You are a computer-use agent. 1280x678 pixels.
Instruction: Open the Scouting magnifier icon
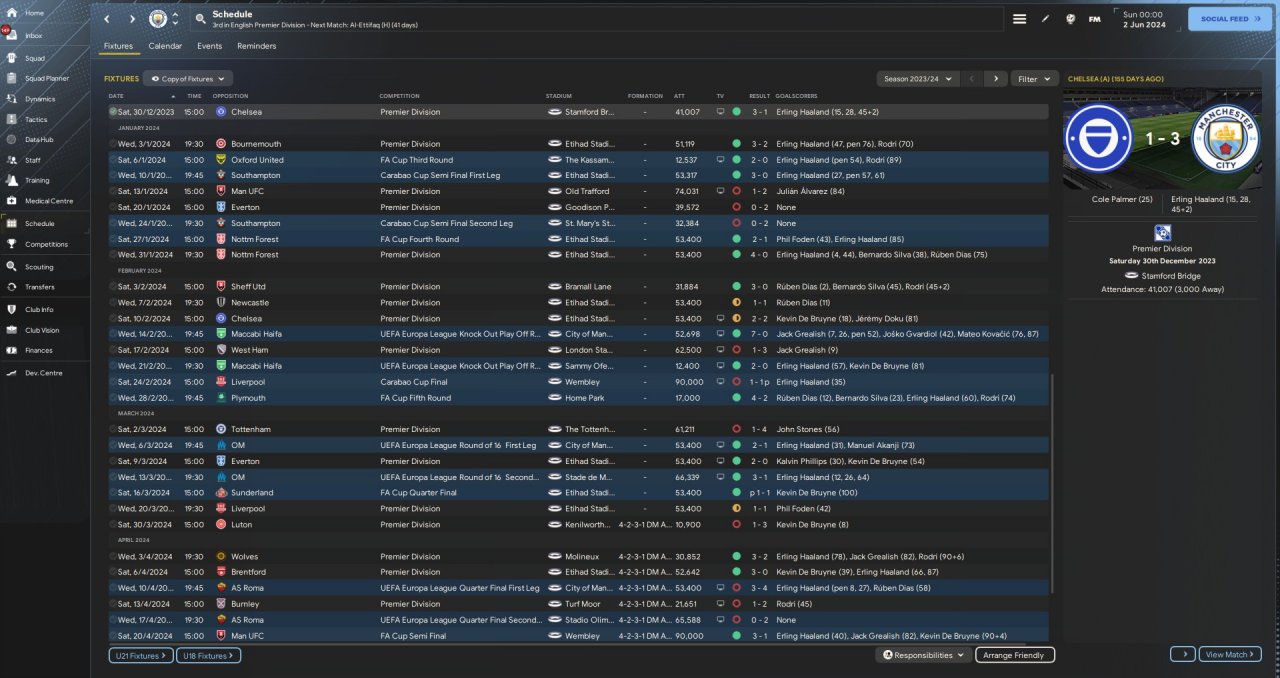[11, 267]
